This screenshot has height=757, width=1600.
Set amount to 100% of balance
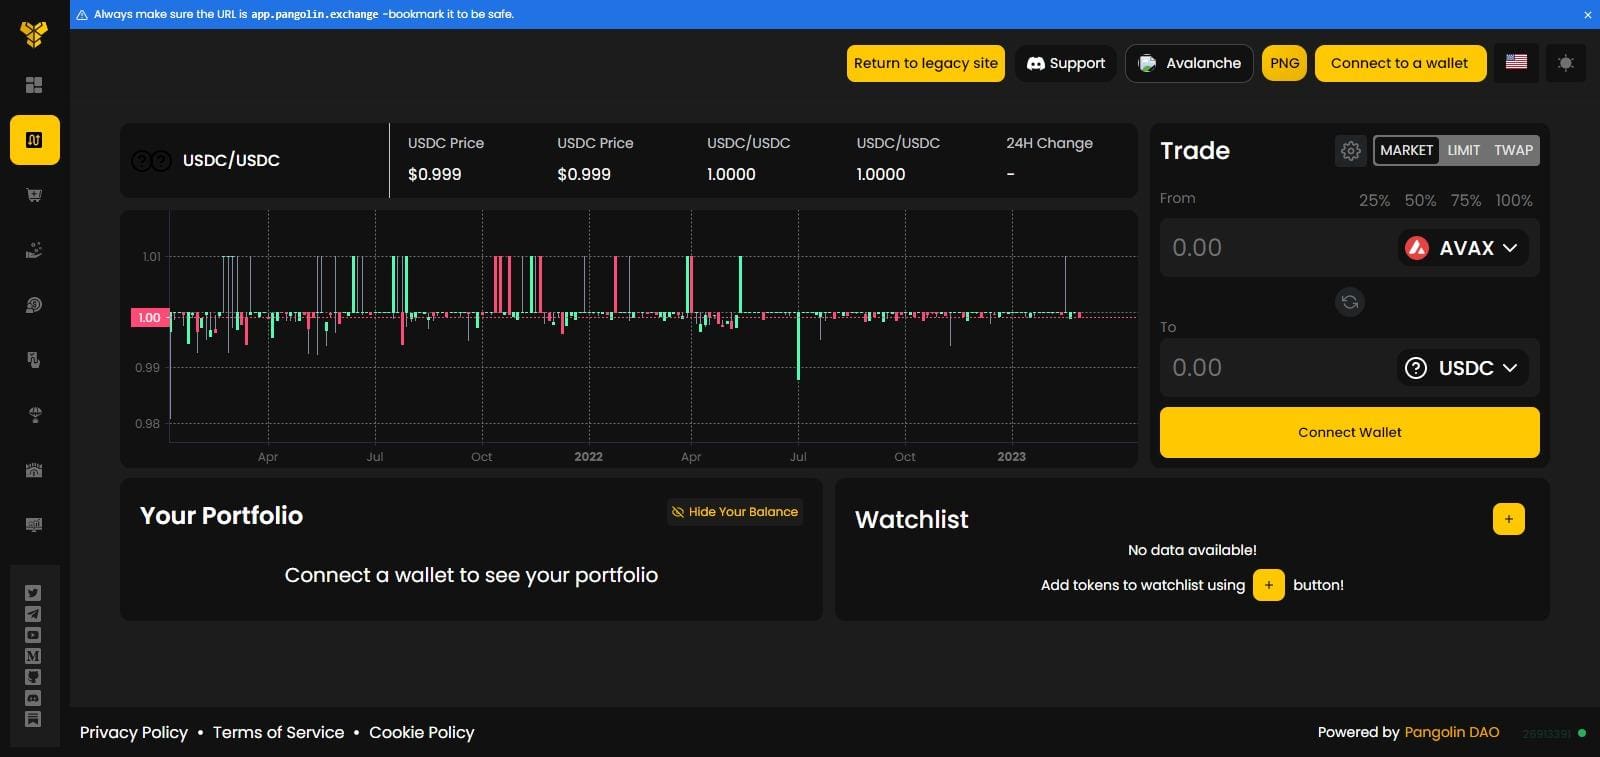[1514, 200]
